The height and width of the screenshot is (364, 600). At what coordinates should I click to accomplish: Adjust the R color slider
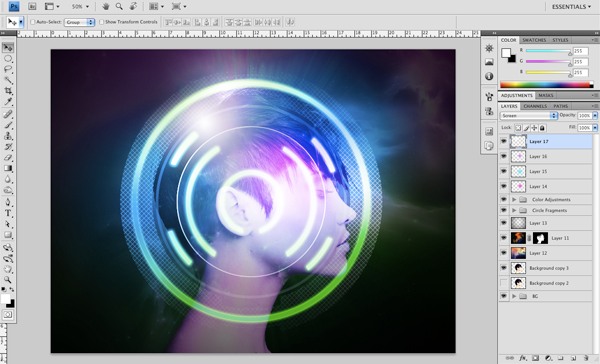click(548, 51)
